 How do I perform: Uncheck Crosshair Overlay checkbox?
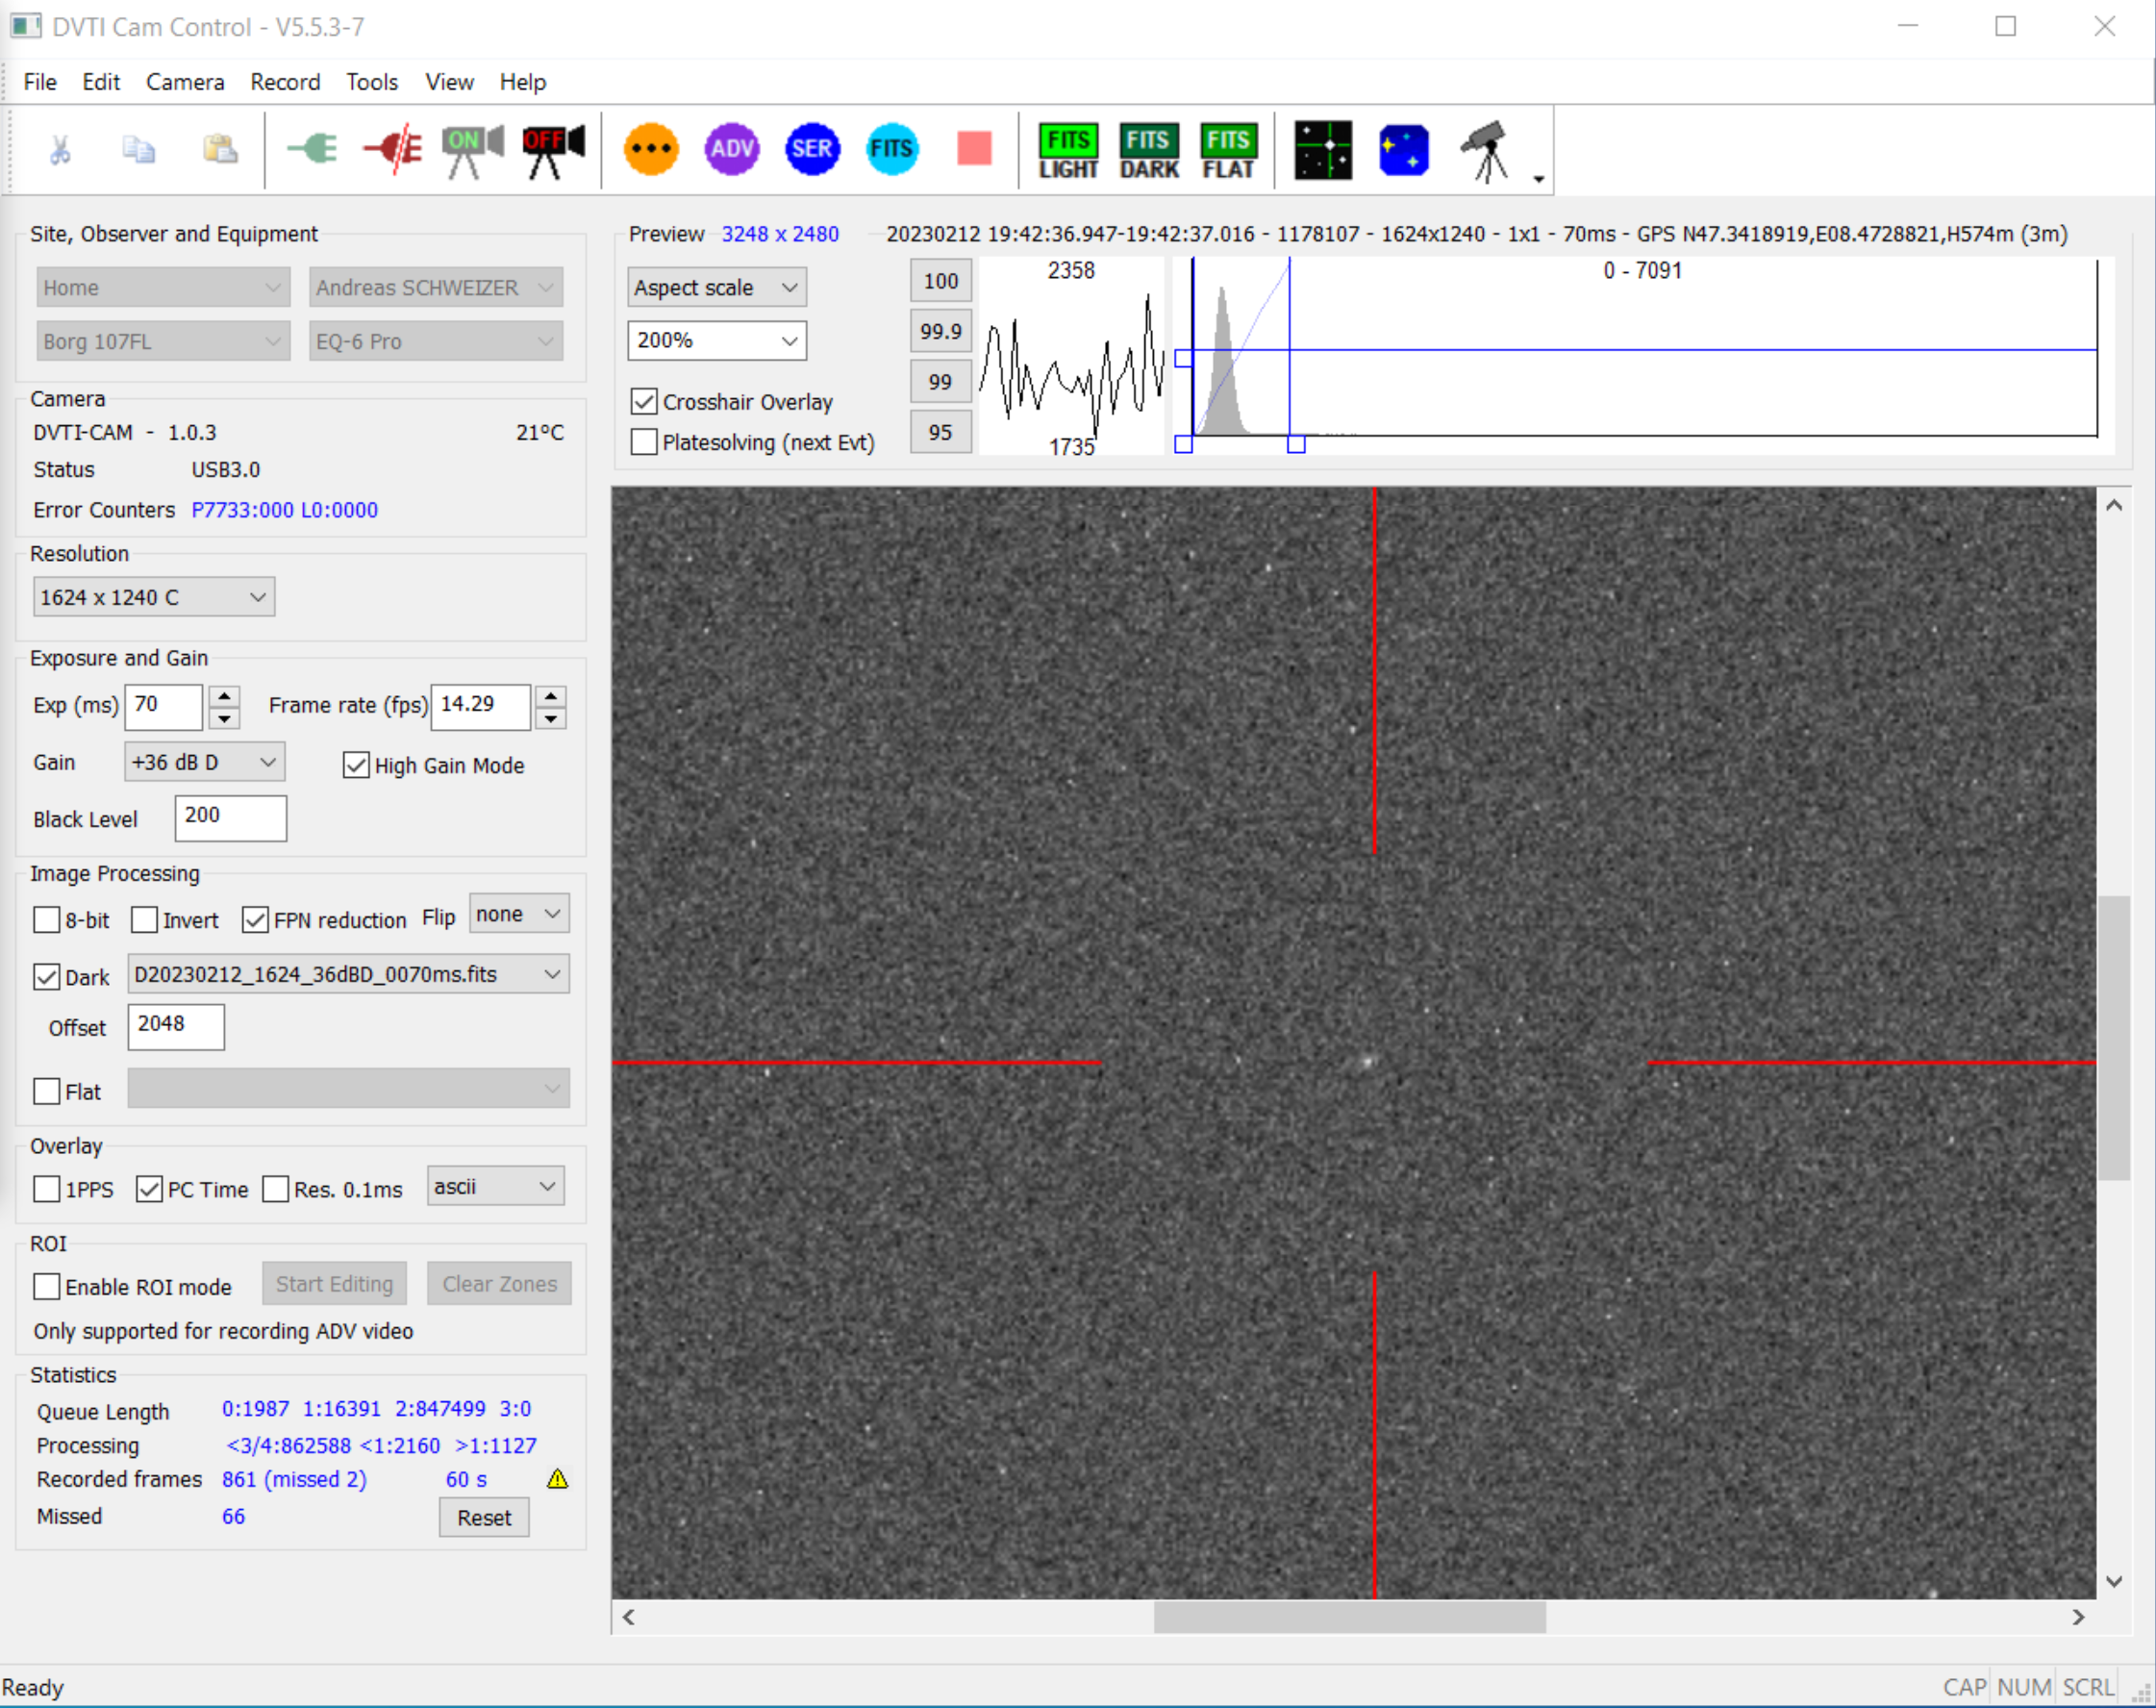645,402
